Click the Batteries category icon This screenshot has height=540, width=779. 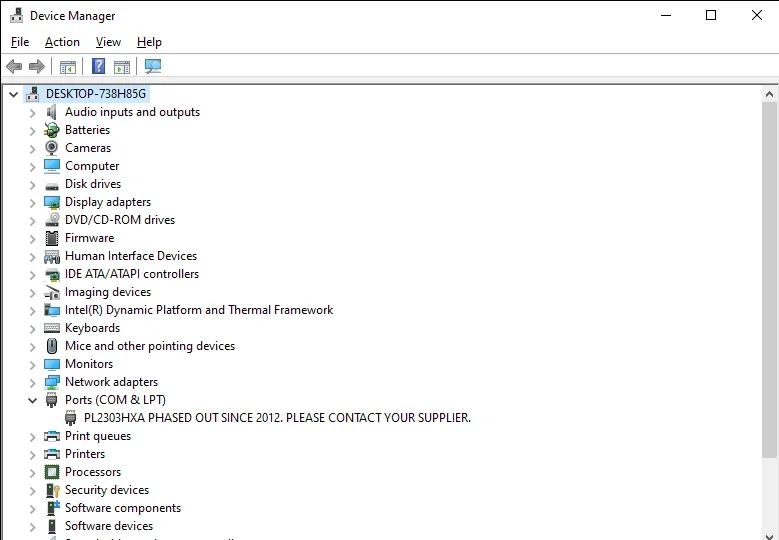(52, 130)
